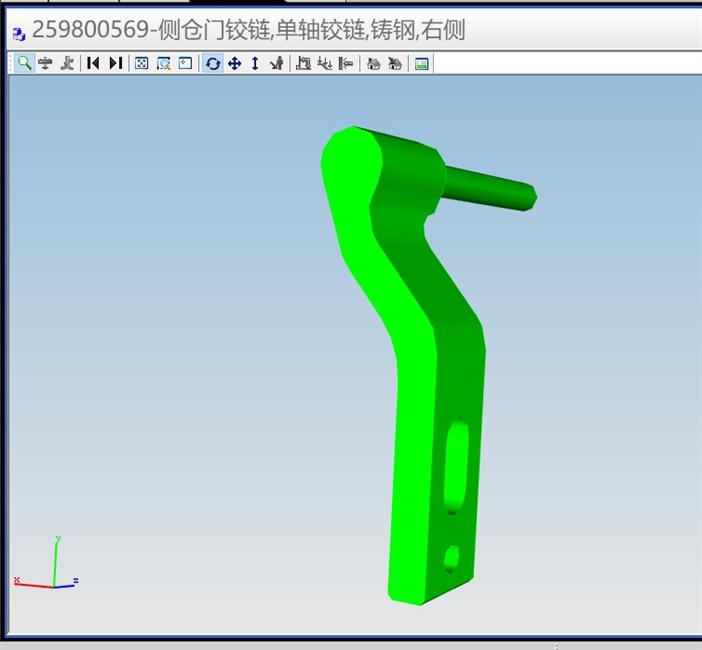Click the second house-shaped view icon
This screenshot has width=702, height=650.
tap(394, 63)
